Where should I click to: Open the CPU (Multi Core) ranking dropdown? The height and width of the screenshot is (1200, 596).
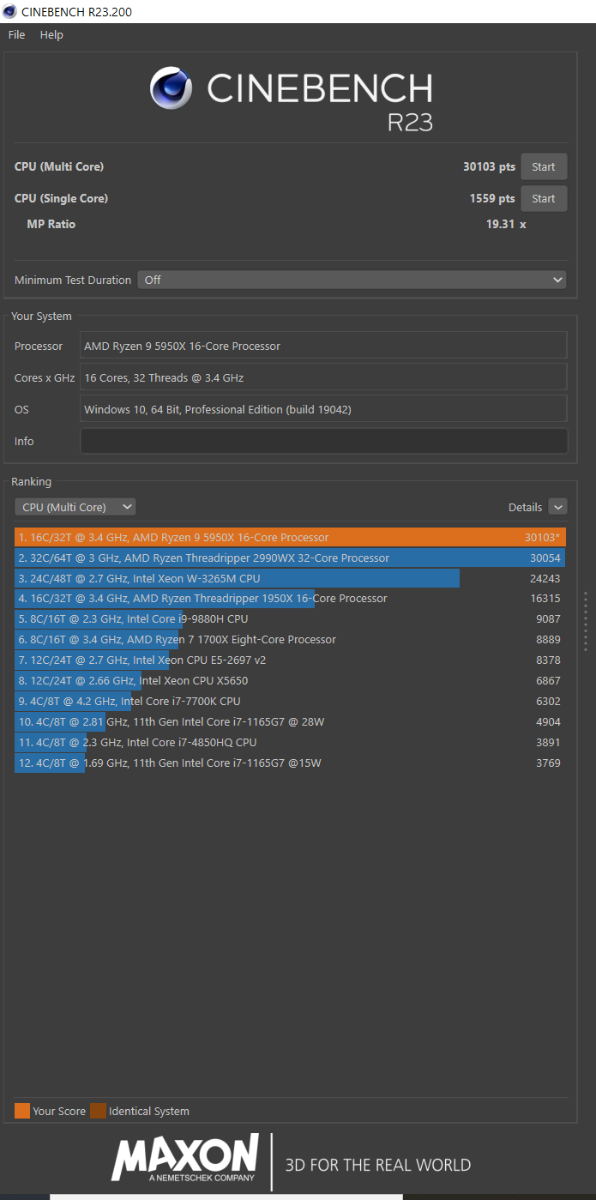(x=75, y=507)
